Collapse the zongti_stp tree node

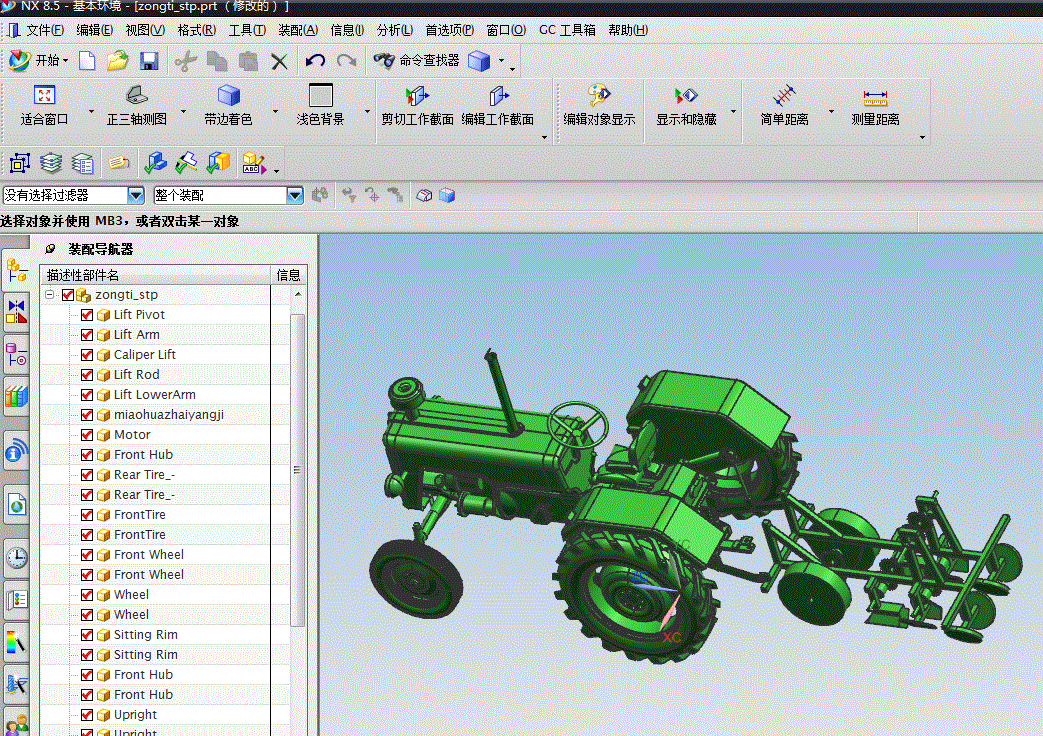pos(49,294)
